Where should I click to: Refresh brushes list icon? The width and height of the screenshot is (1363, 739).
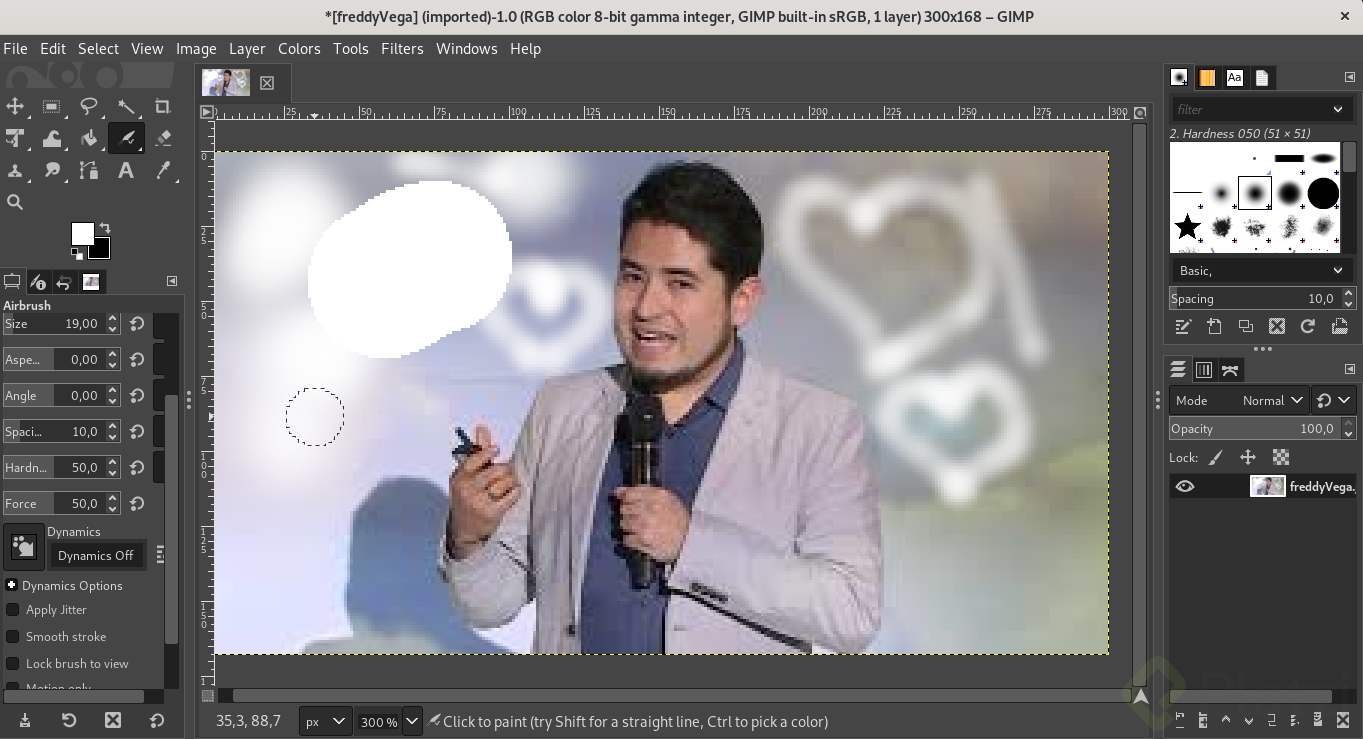tap(1307, 326)
